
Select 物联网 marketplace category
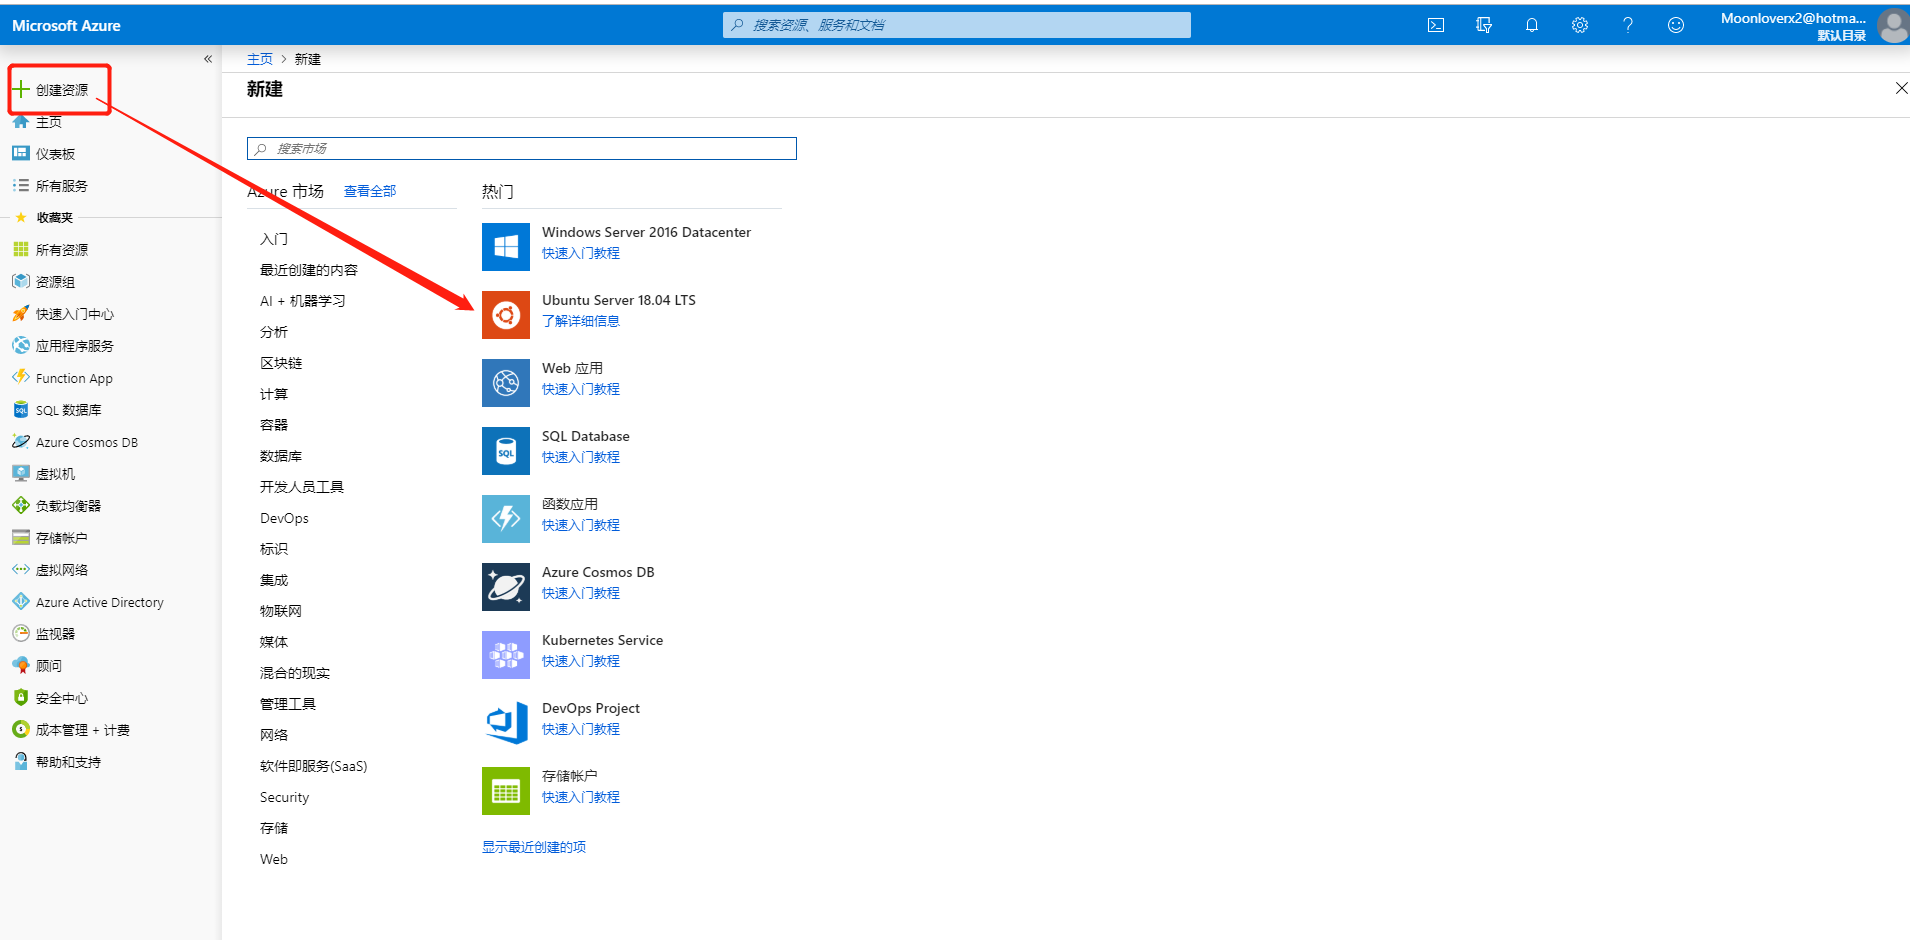click(x=281, y=611)
